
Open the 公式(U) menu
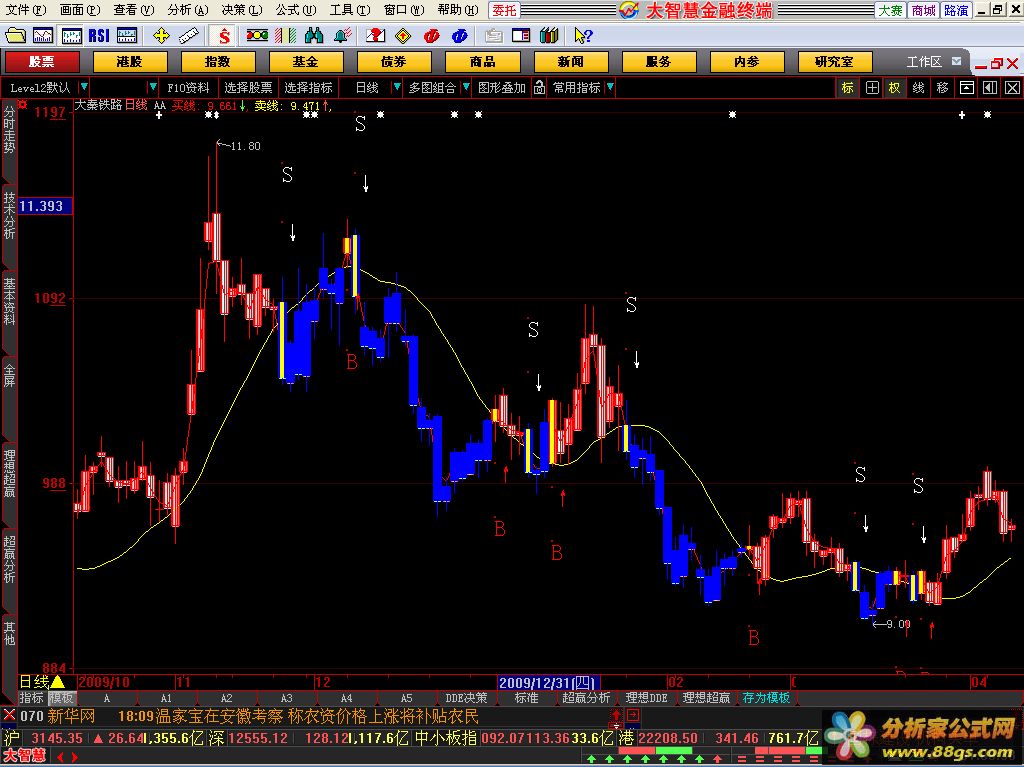tap(296, 10)
